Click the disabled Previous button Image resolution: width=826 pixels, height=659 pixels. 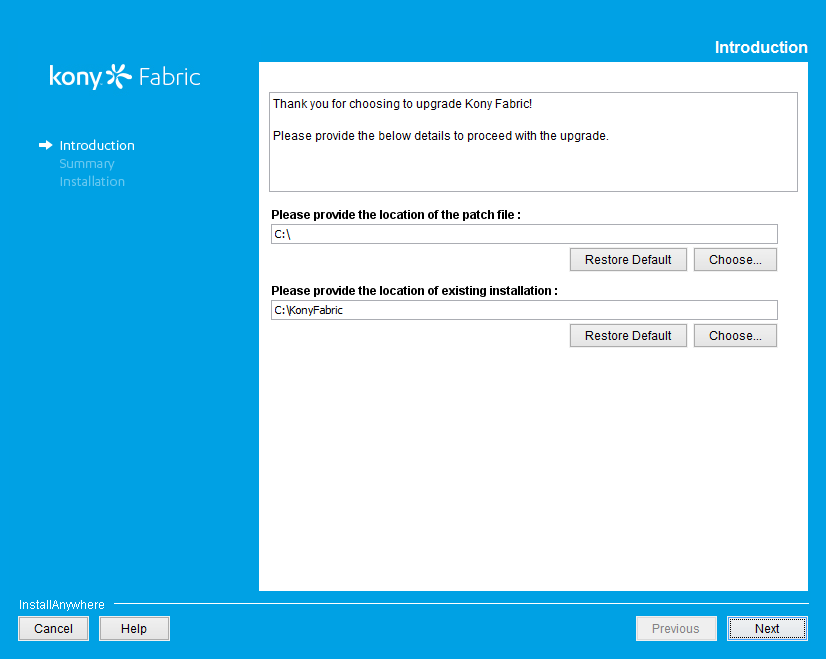coord(676,628)
